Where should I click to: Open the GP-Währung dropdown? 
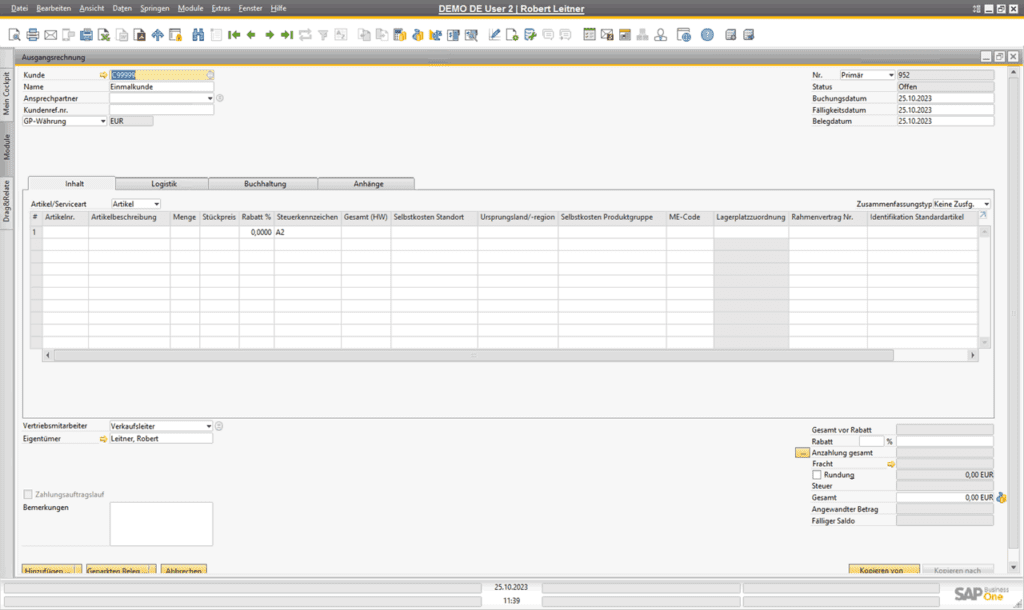[x=103, y=121]
